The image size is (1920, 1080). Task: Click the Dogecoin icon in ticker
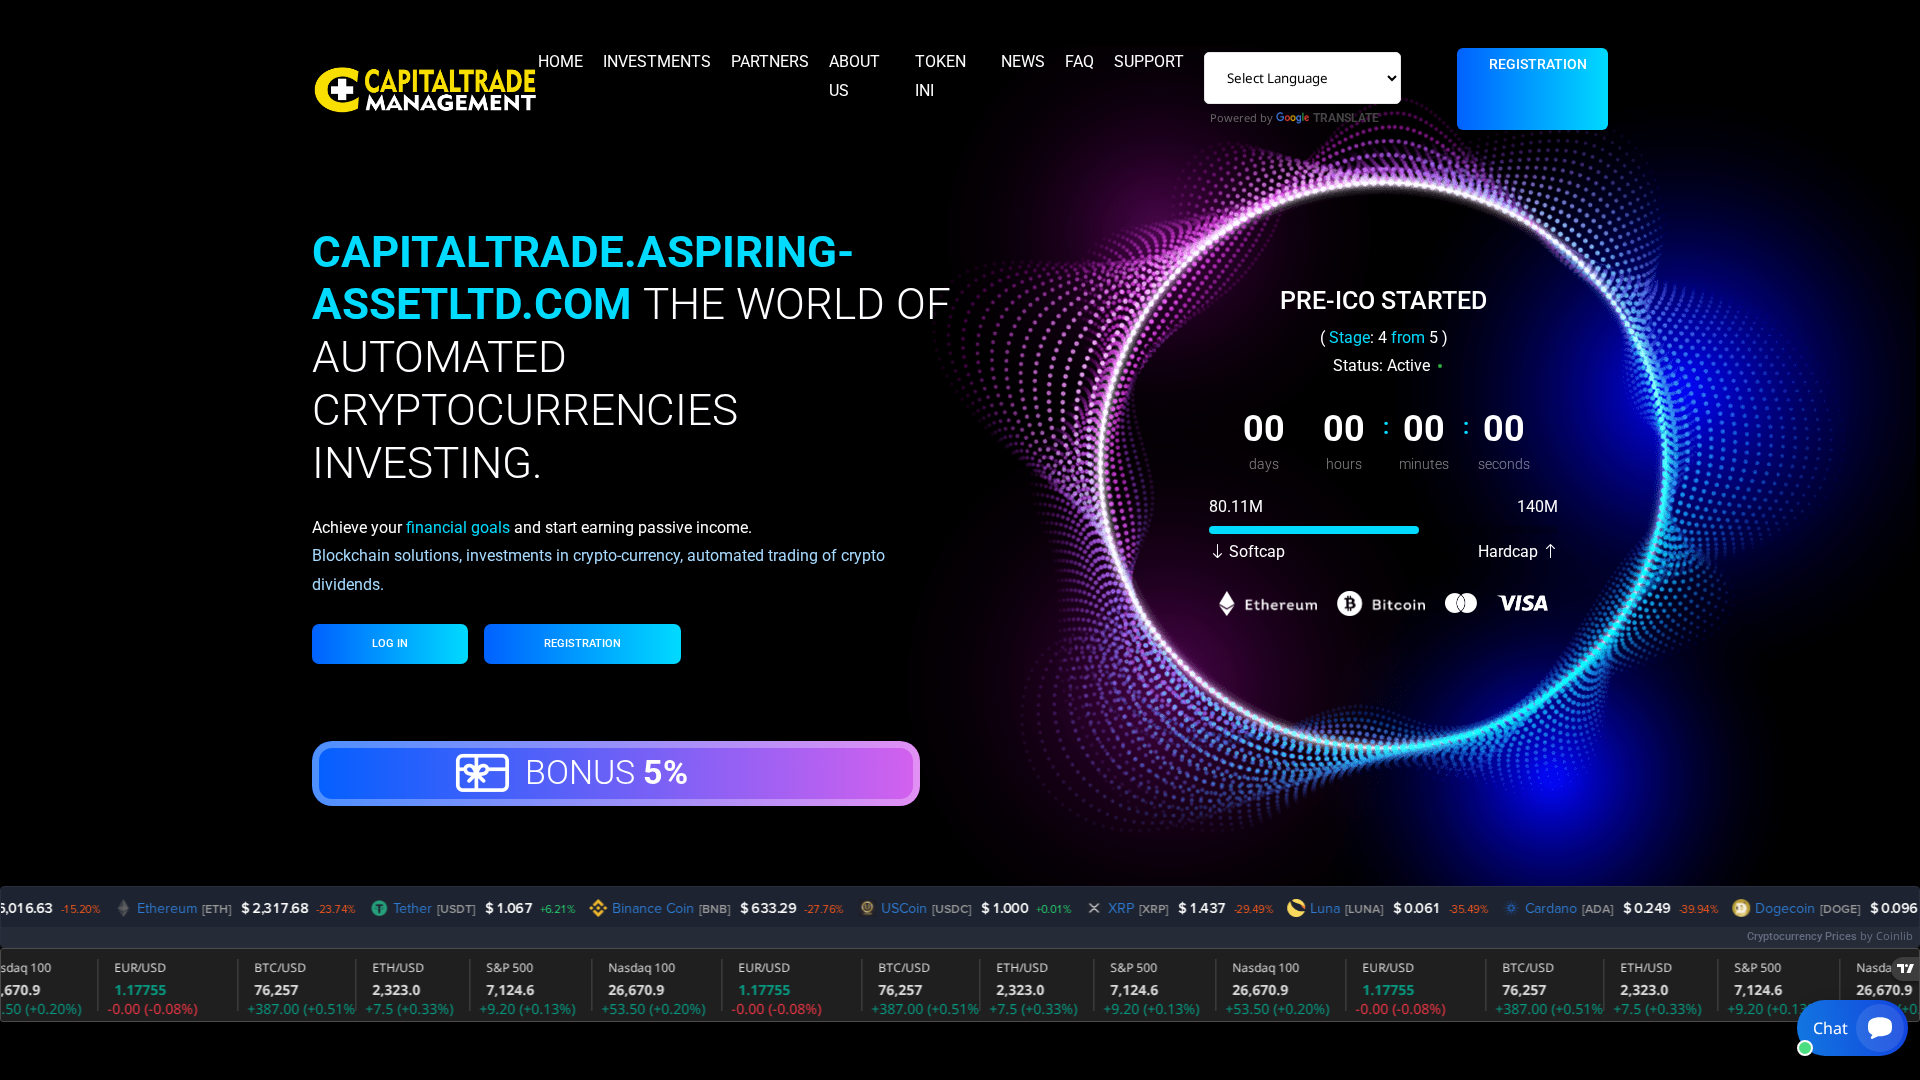coord(1741,908)
